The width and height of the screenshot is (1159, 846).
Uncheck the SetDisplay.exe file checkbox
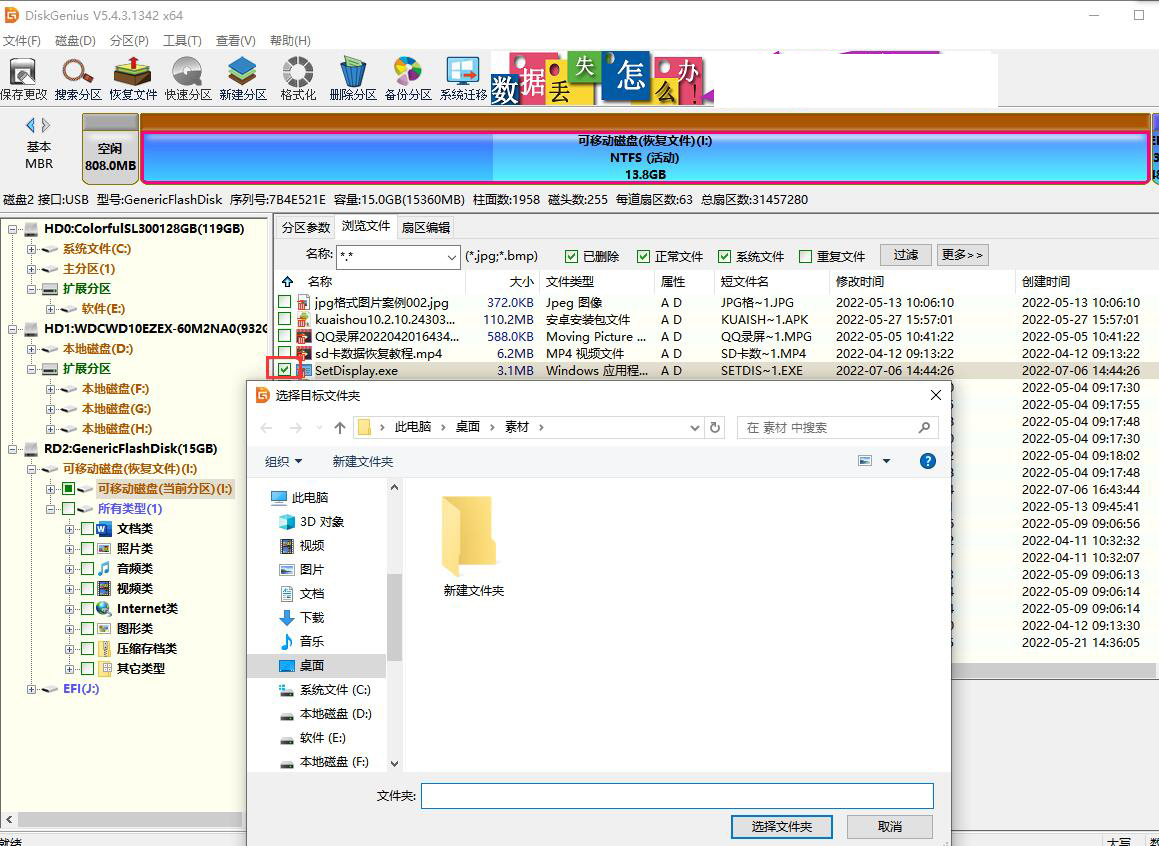[x=285, y=370]
